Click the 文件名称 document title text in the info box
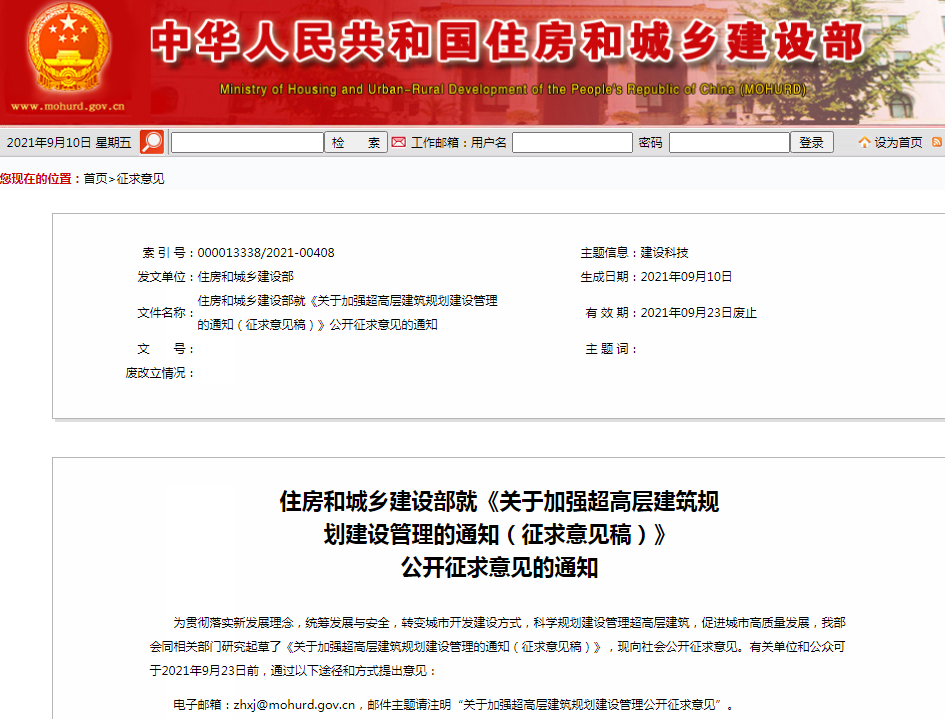 [347, 312]
